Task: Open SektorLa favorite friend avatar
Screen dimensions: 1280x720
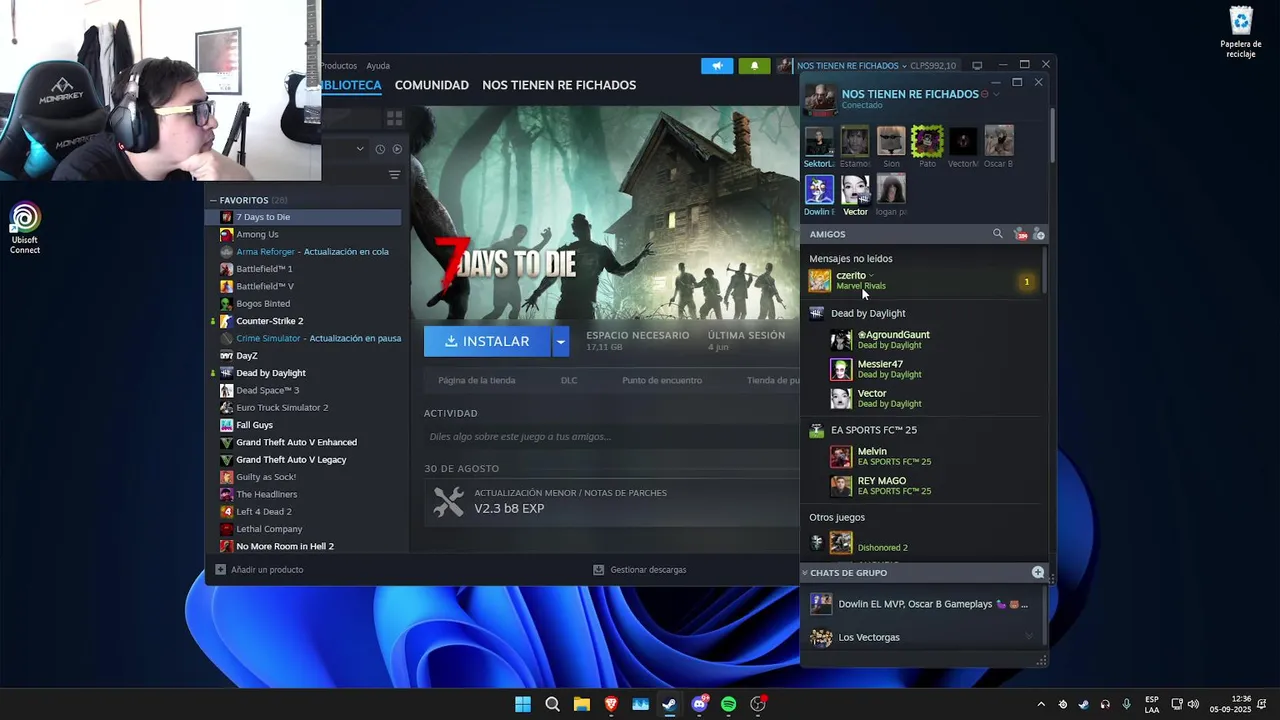Action: tap(819, 141)
